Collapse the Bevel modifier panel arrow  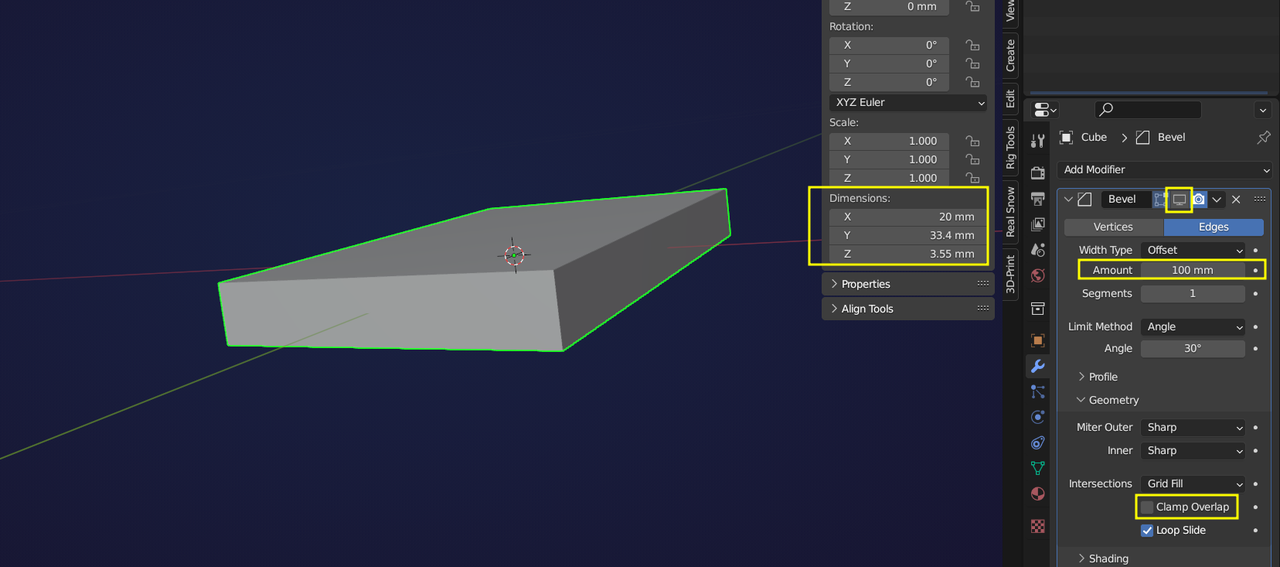[x=1068, y=199]
